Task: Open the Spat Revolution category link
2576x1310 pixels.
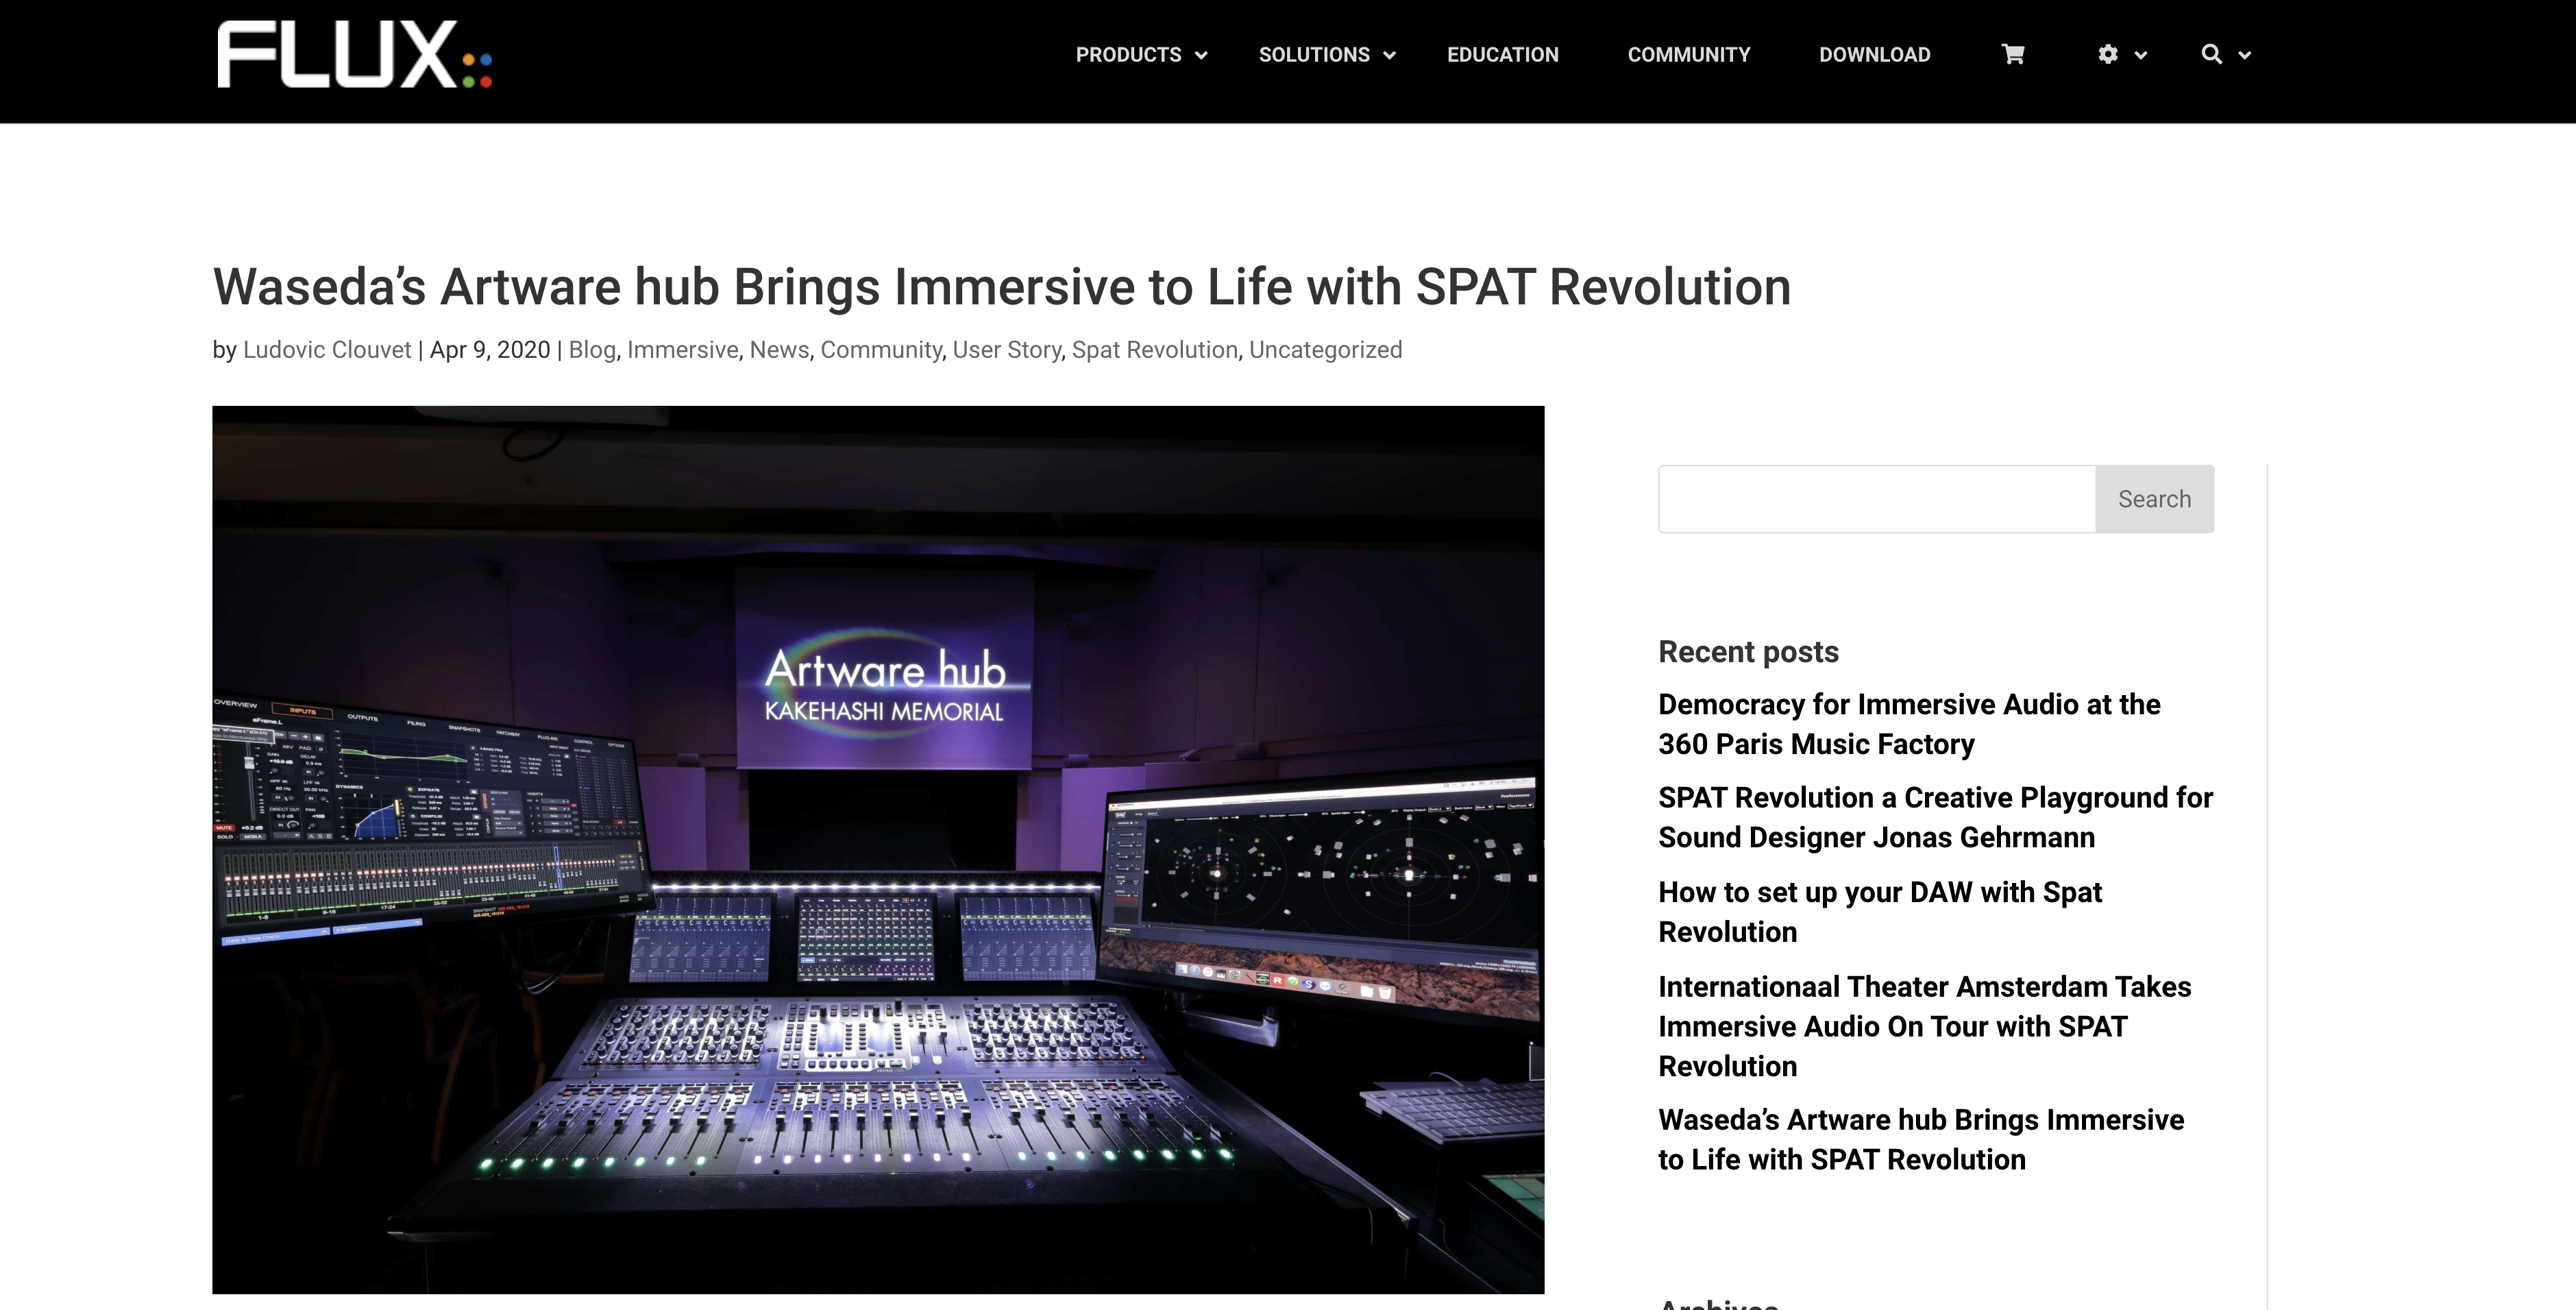Action: [x=1155, y=350]
